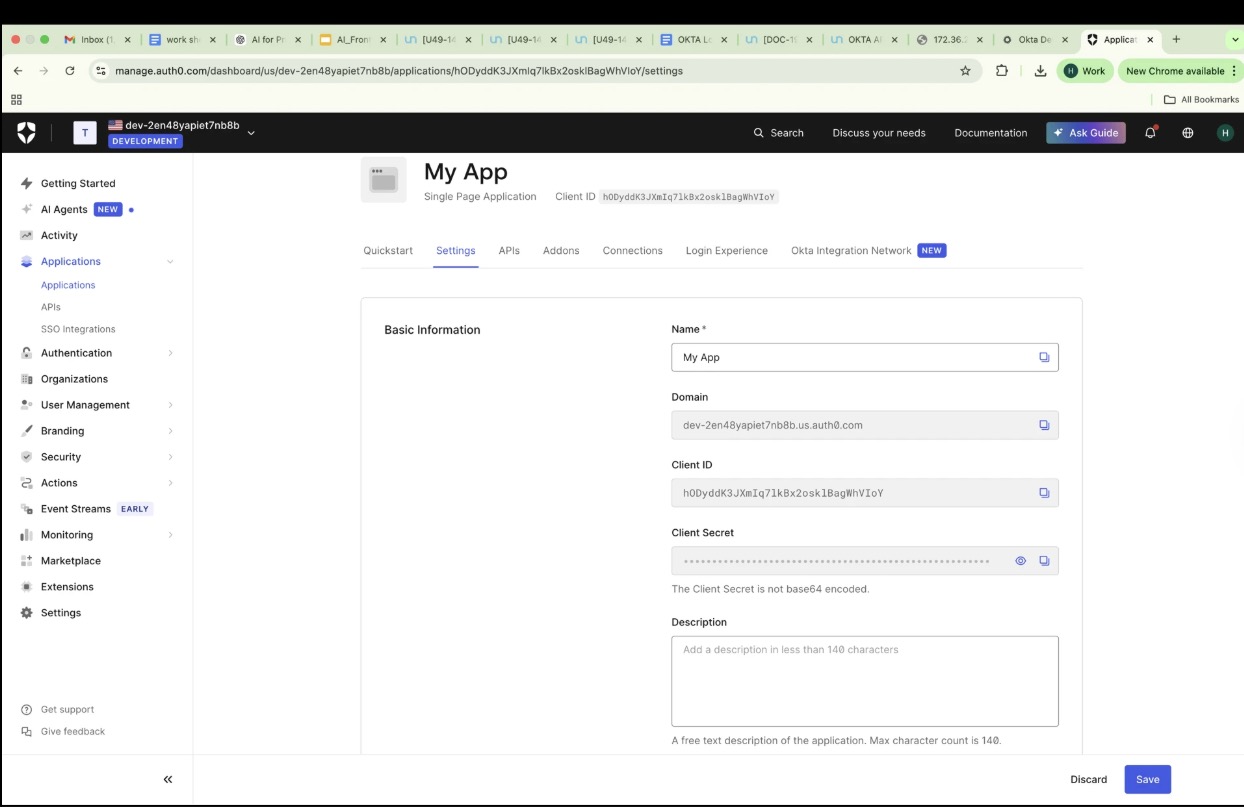
Task: Open the Login Experience tab
Action: pos(727,250)
